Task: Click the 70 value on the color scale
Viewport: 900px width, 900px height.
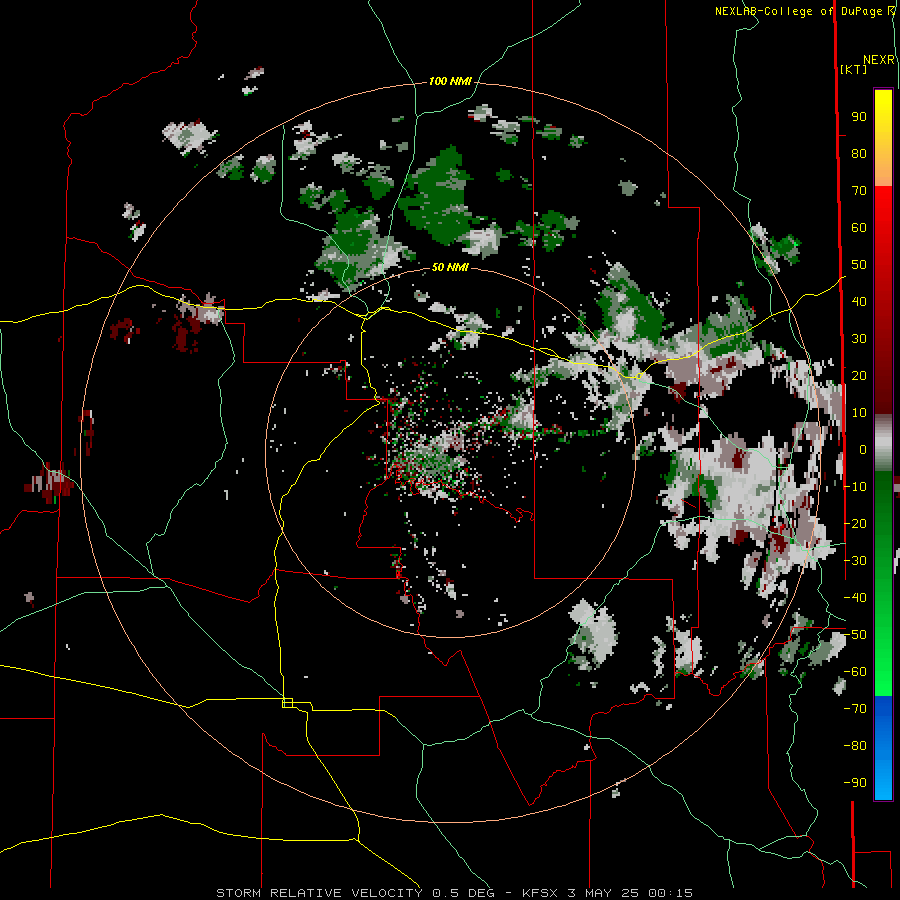Action: click(859, 191)
